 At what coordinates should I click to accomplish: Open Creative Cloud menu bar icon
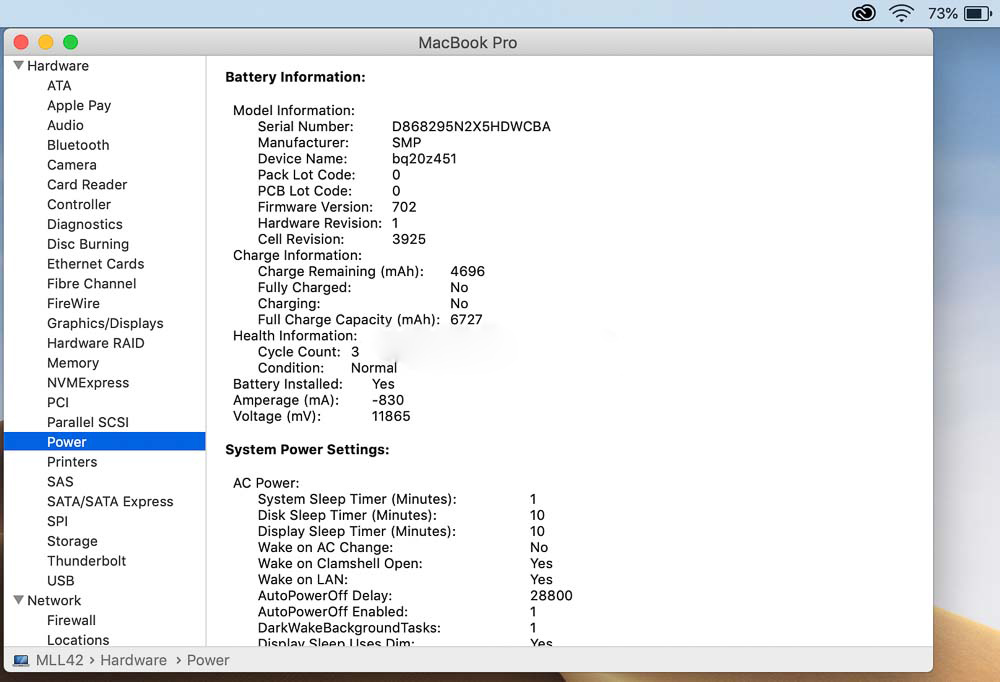pos(864,13)
